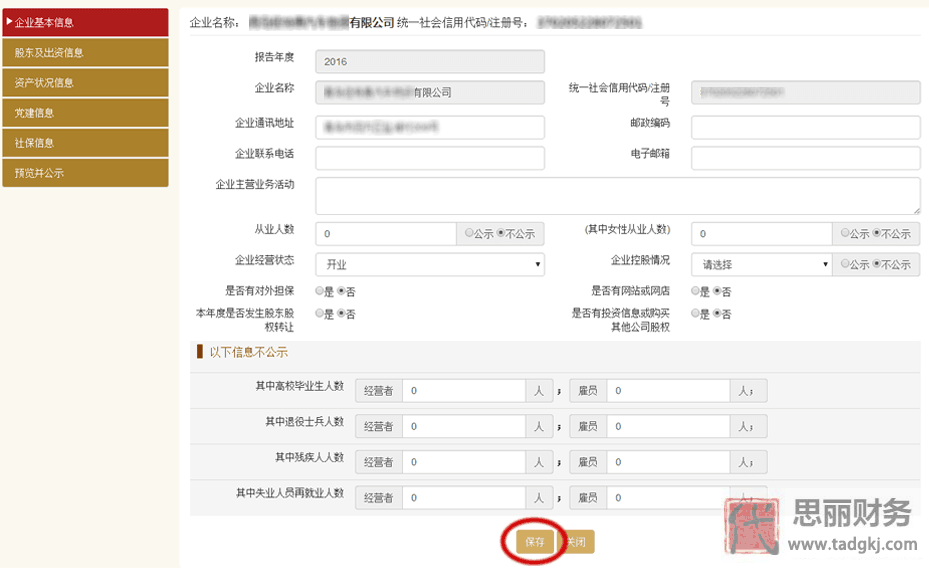Click the 保存 button
929x568 pixels.
[534, 542]
